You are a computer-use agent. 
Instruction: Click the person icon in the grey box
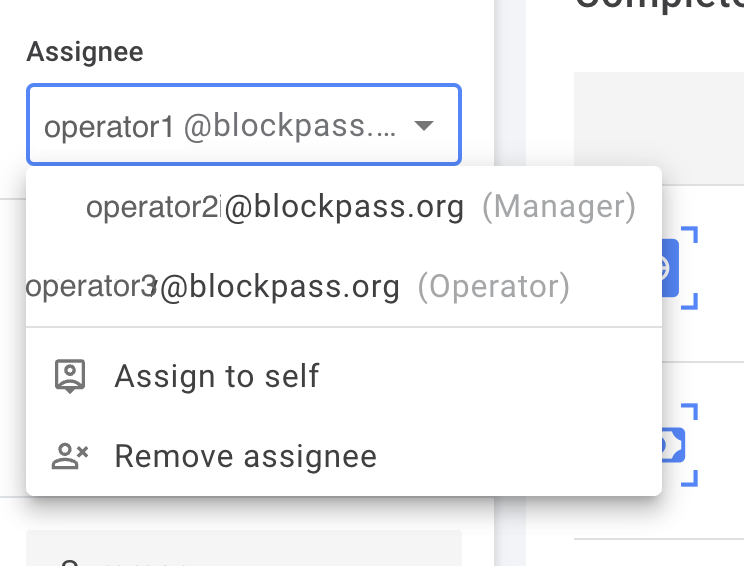pyautogui.click(x=70, y=563)
